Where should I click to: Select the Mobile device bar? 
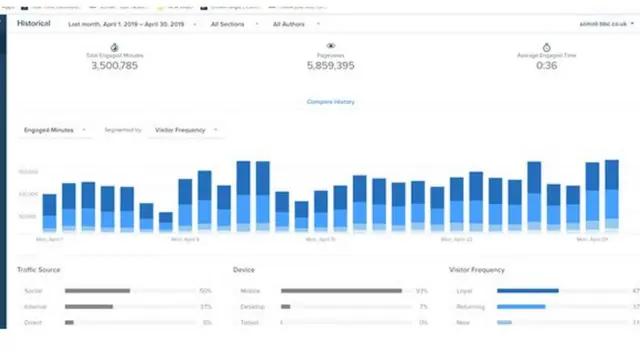(341, 291)
